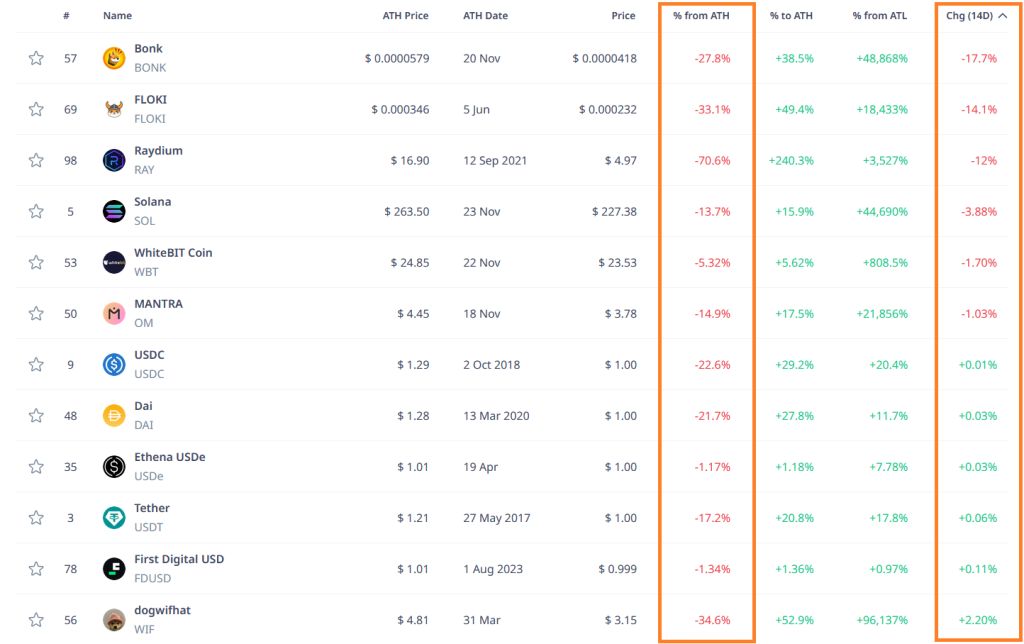Viewport: 1024px width, 644px height.
Task: Click the +240.3% to ATH value
Action: click(x=791, y=161)
